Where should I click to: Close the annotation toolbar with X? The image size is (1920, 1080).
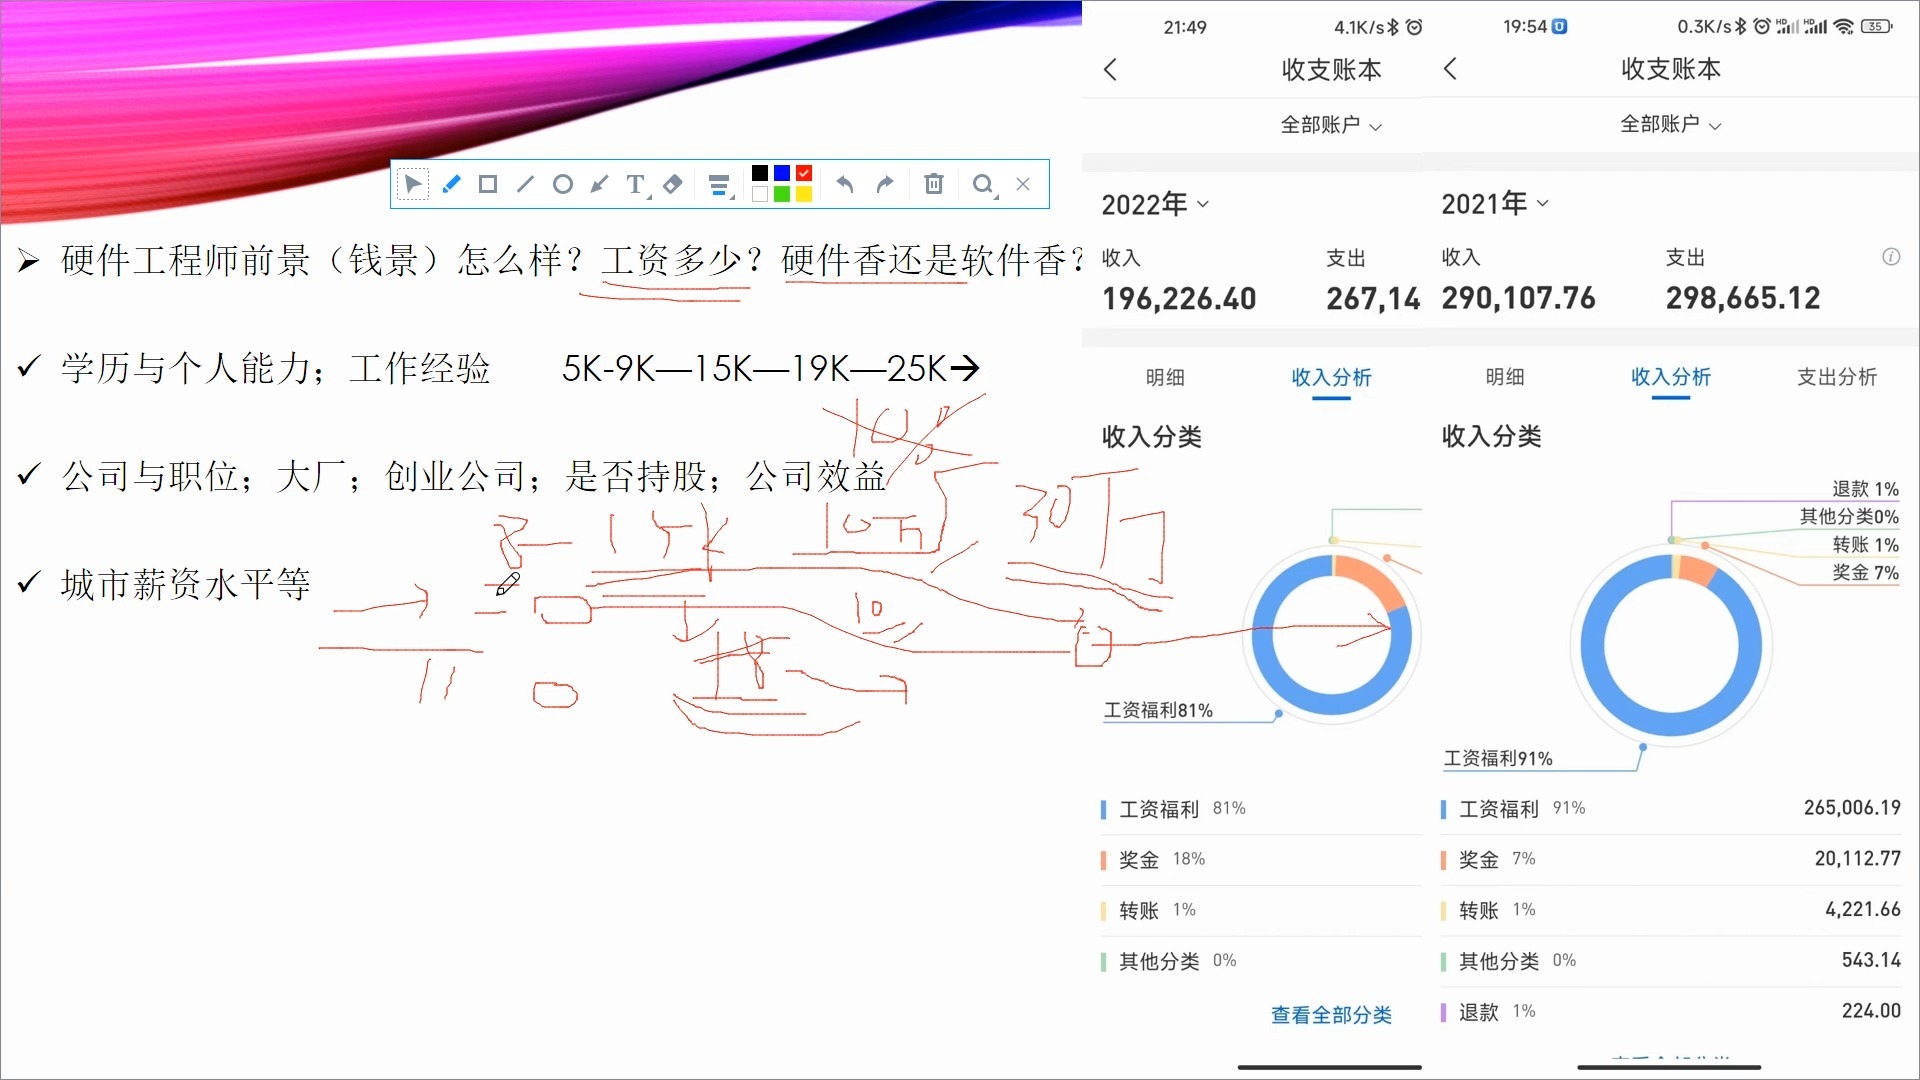point(1022,184)
